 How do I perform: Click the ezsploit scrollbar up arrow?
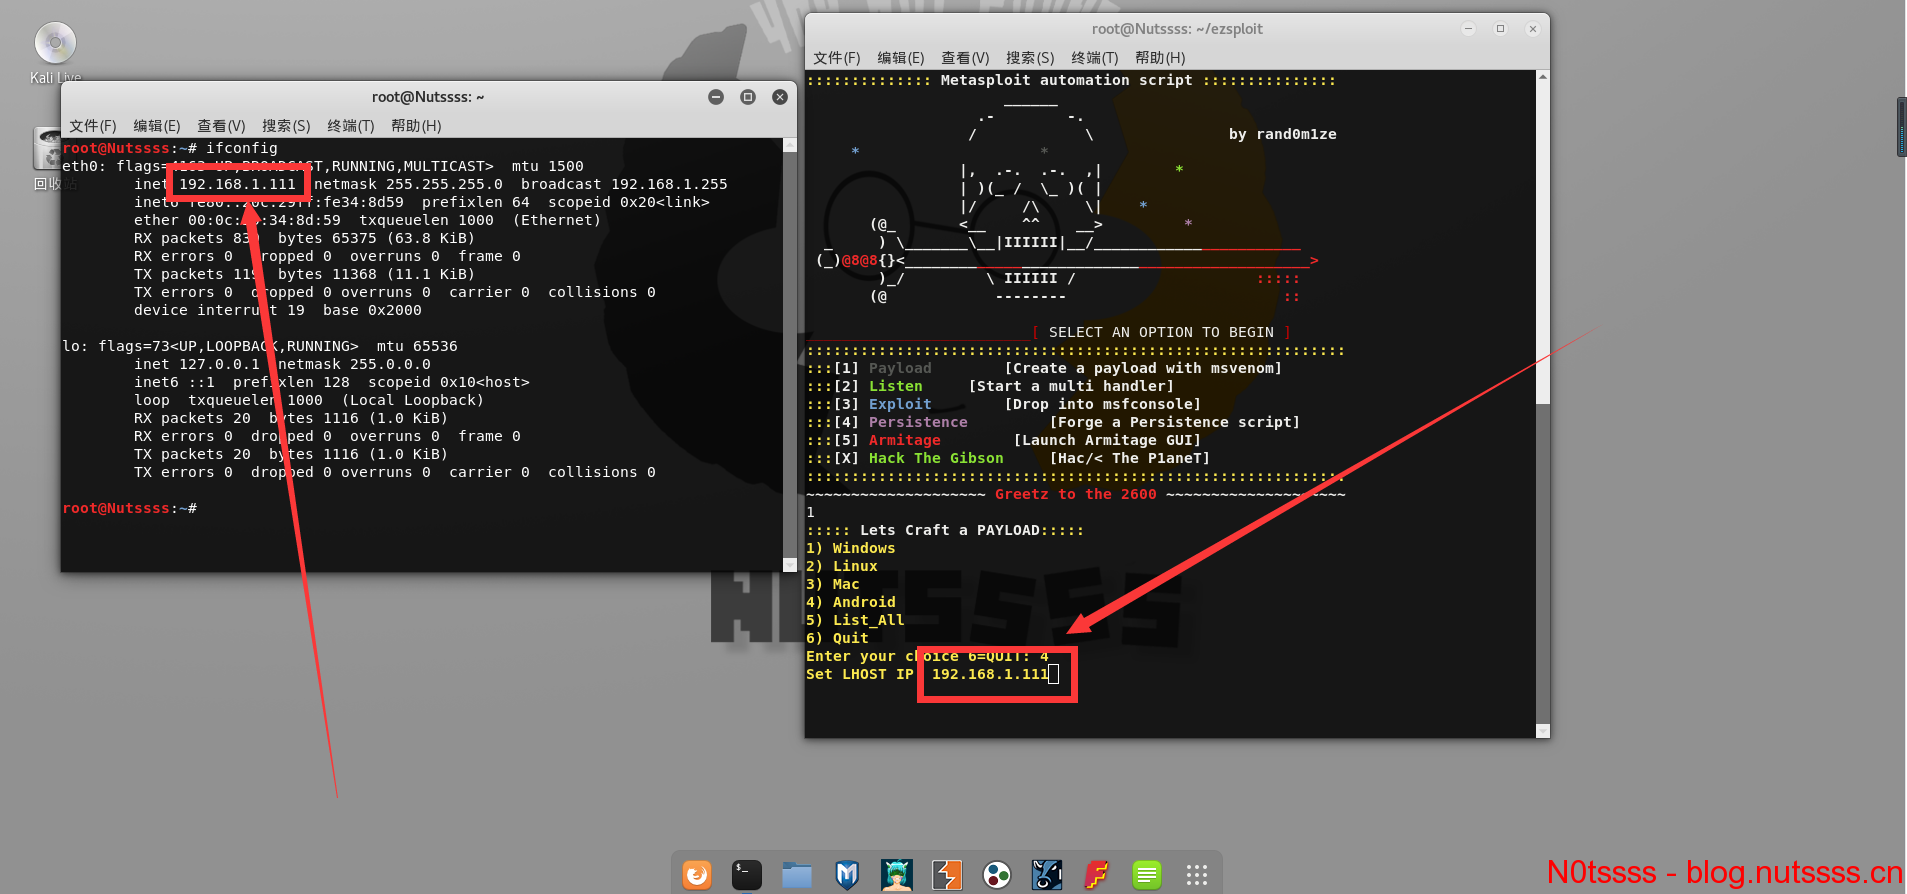point(1543,77)
